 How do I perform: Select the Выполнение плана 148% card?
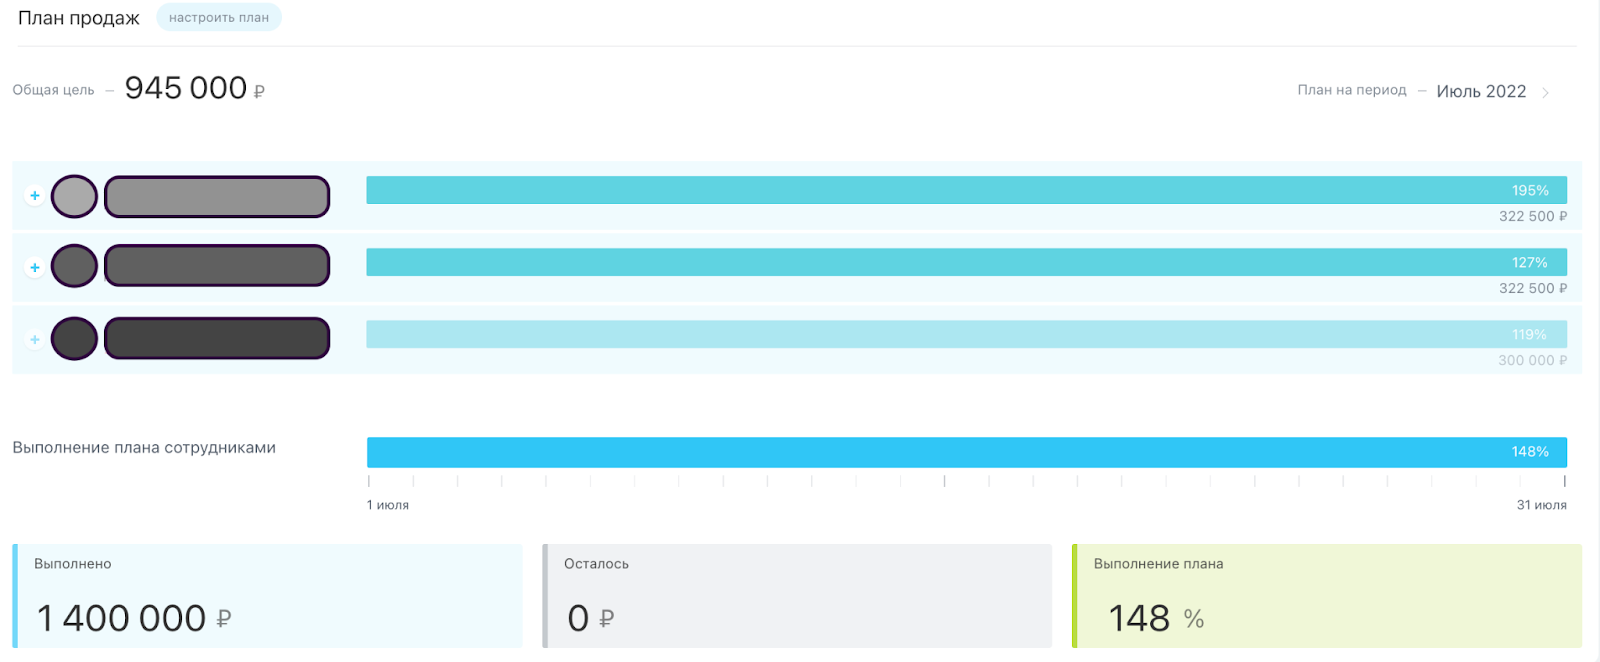click(1327, 596)
